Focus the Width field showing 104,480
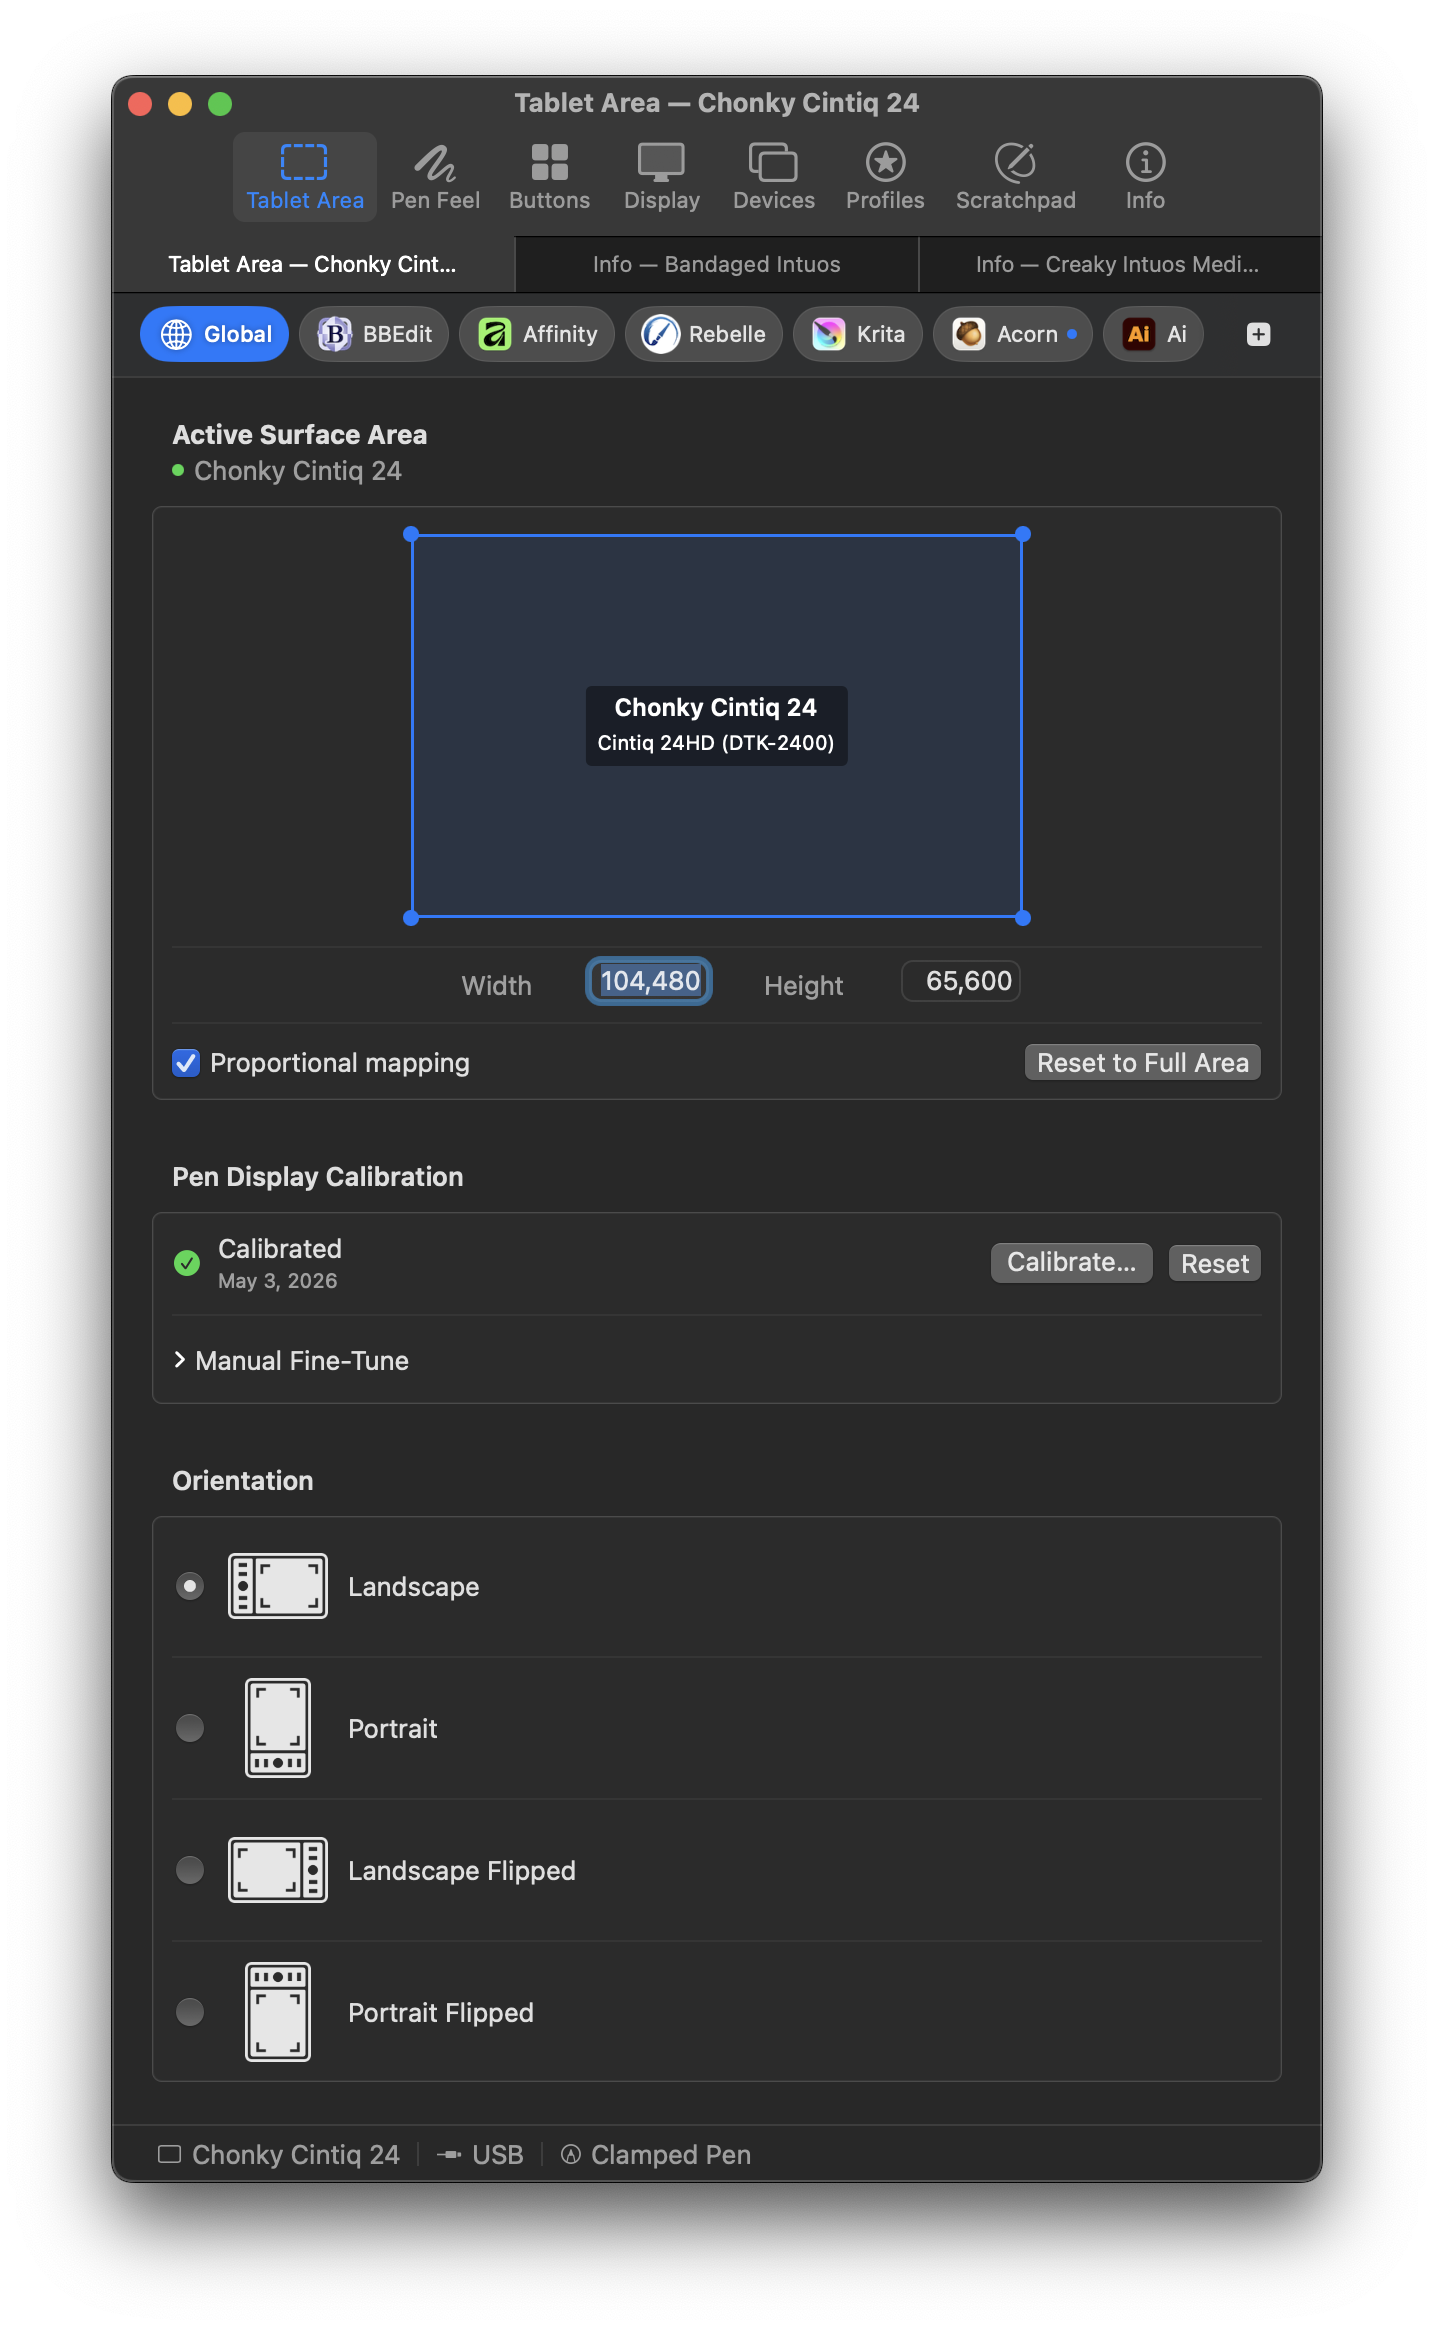The width and height of the screenshot is (1434, 2330). 649,981
